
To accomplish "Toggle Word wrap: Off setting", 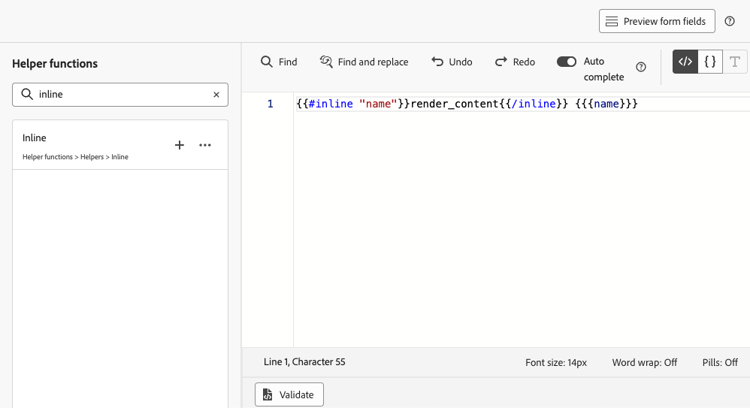I will tap(644, 363).
